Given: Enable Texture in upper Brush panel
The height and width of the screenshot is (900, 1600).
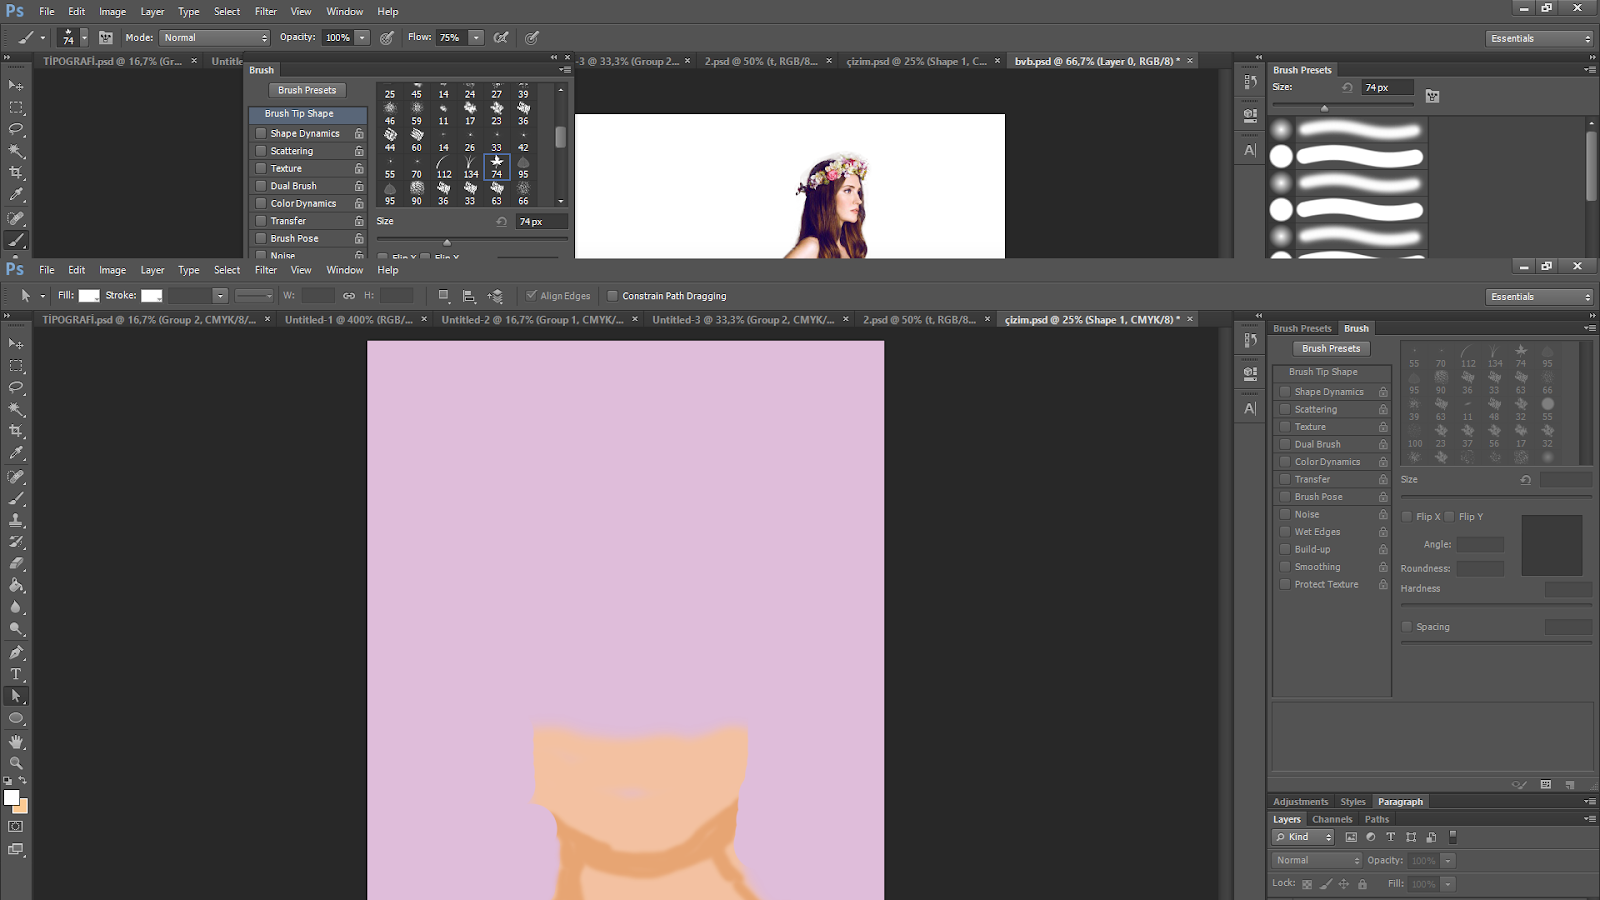Looking at the screenshot, I should 261,168.
